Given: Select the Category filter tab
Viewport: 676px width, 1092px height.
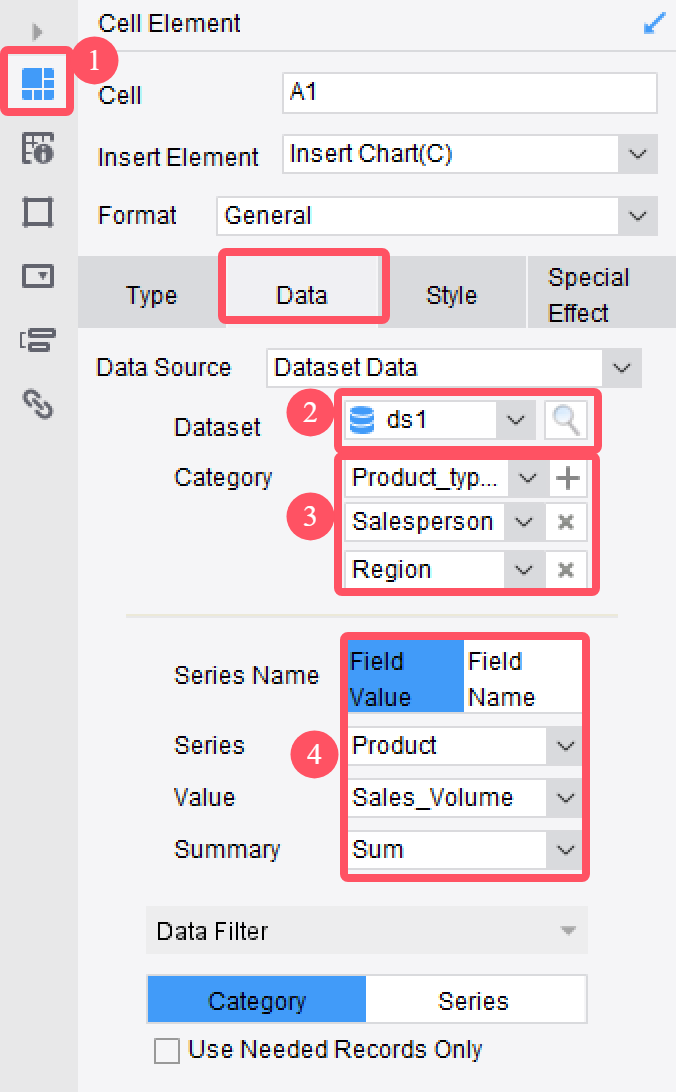Looking at the screenshot, I should click(x=257, y=1001).
